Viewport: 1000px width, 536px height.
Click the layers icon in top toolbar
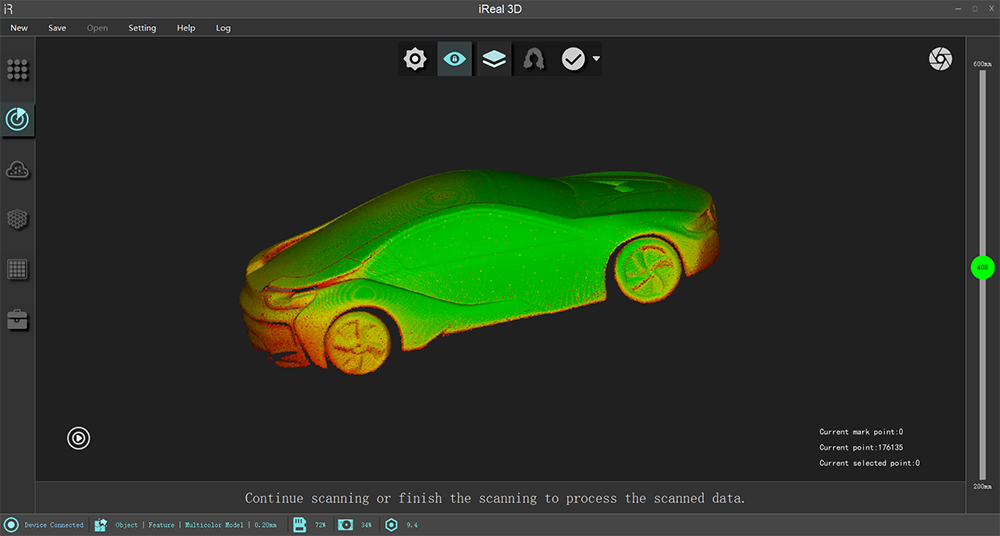coord(493,60)
